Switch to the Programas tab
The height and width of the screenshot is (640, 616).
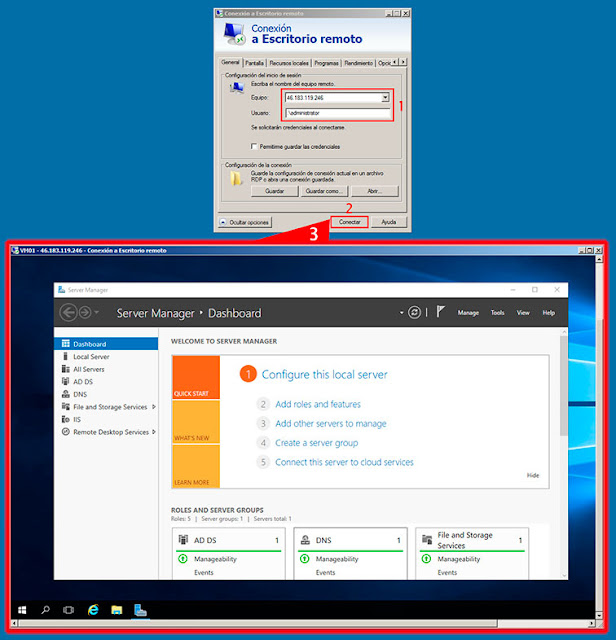click(x=326, y=63)
